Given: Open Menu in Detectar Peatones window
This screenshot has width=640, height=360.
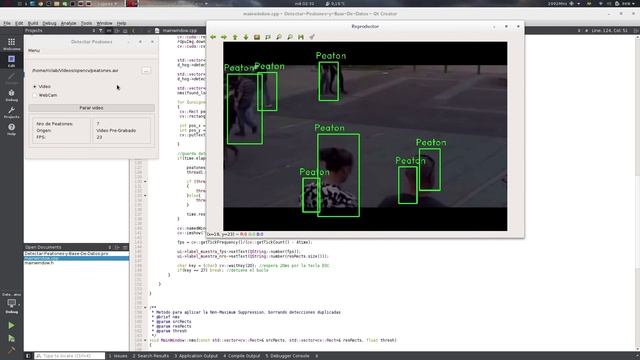Looking at the screenshot, I should (34, 51).
